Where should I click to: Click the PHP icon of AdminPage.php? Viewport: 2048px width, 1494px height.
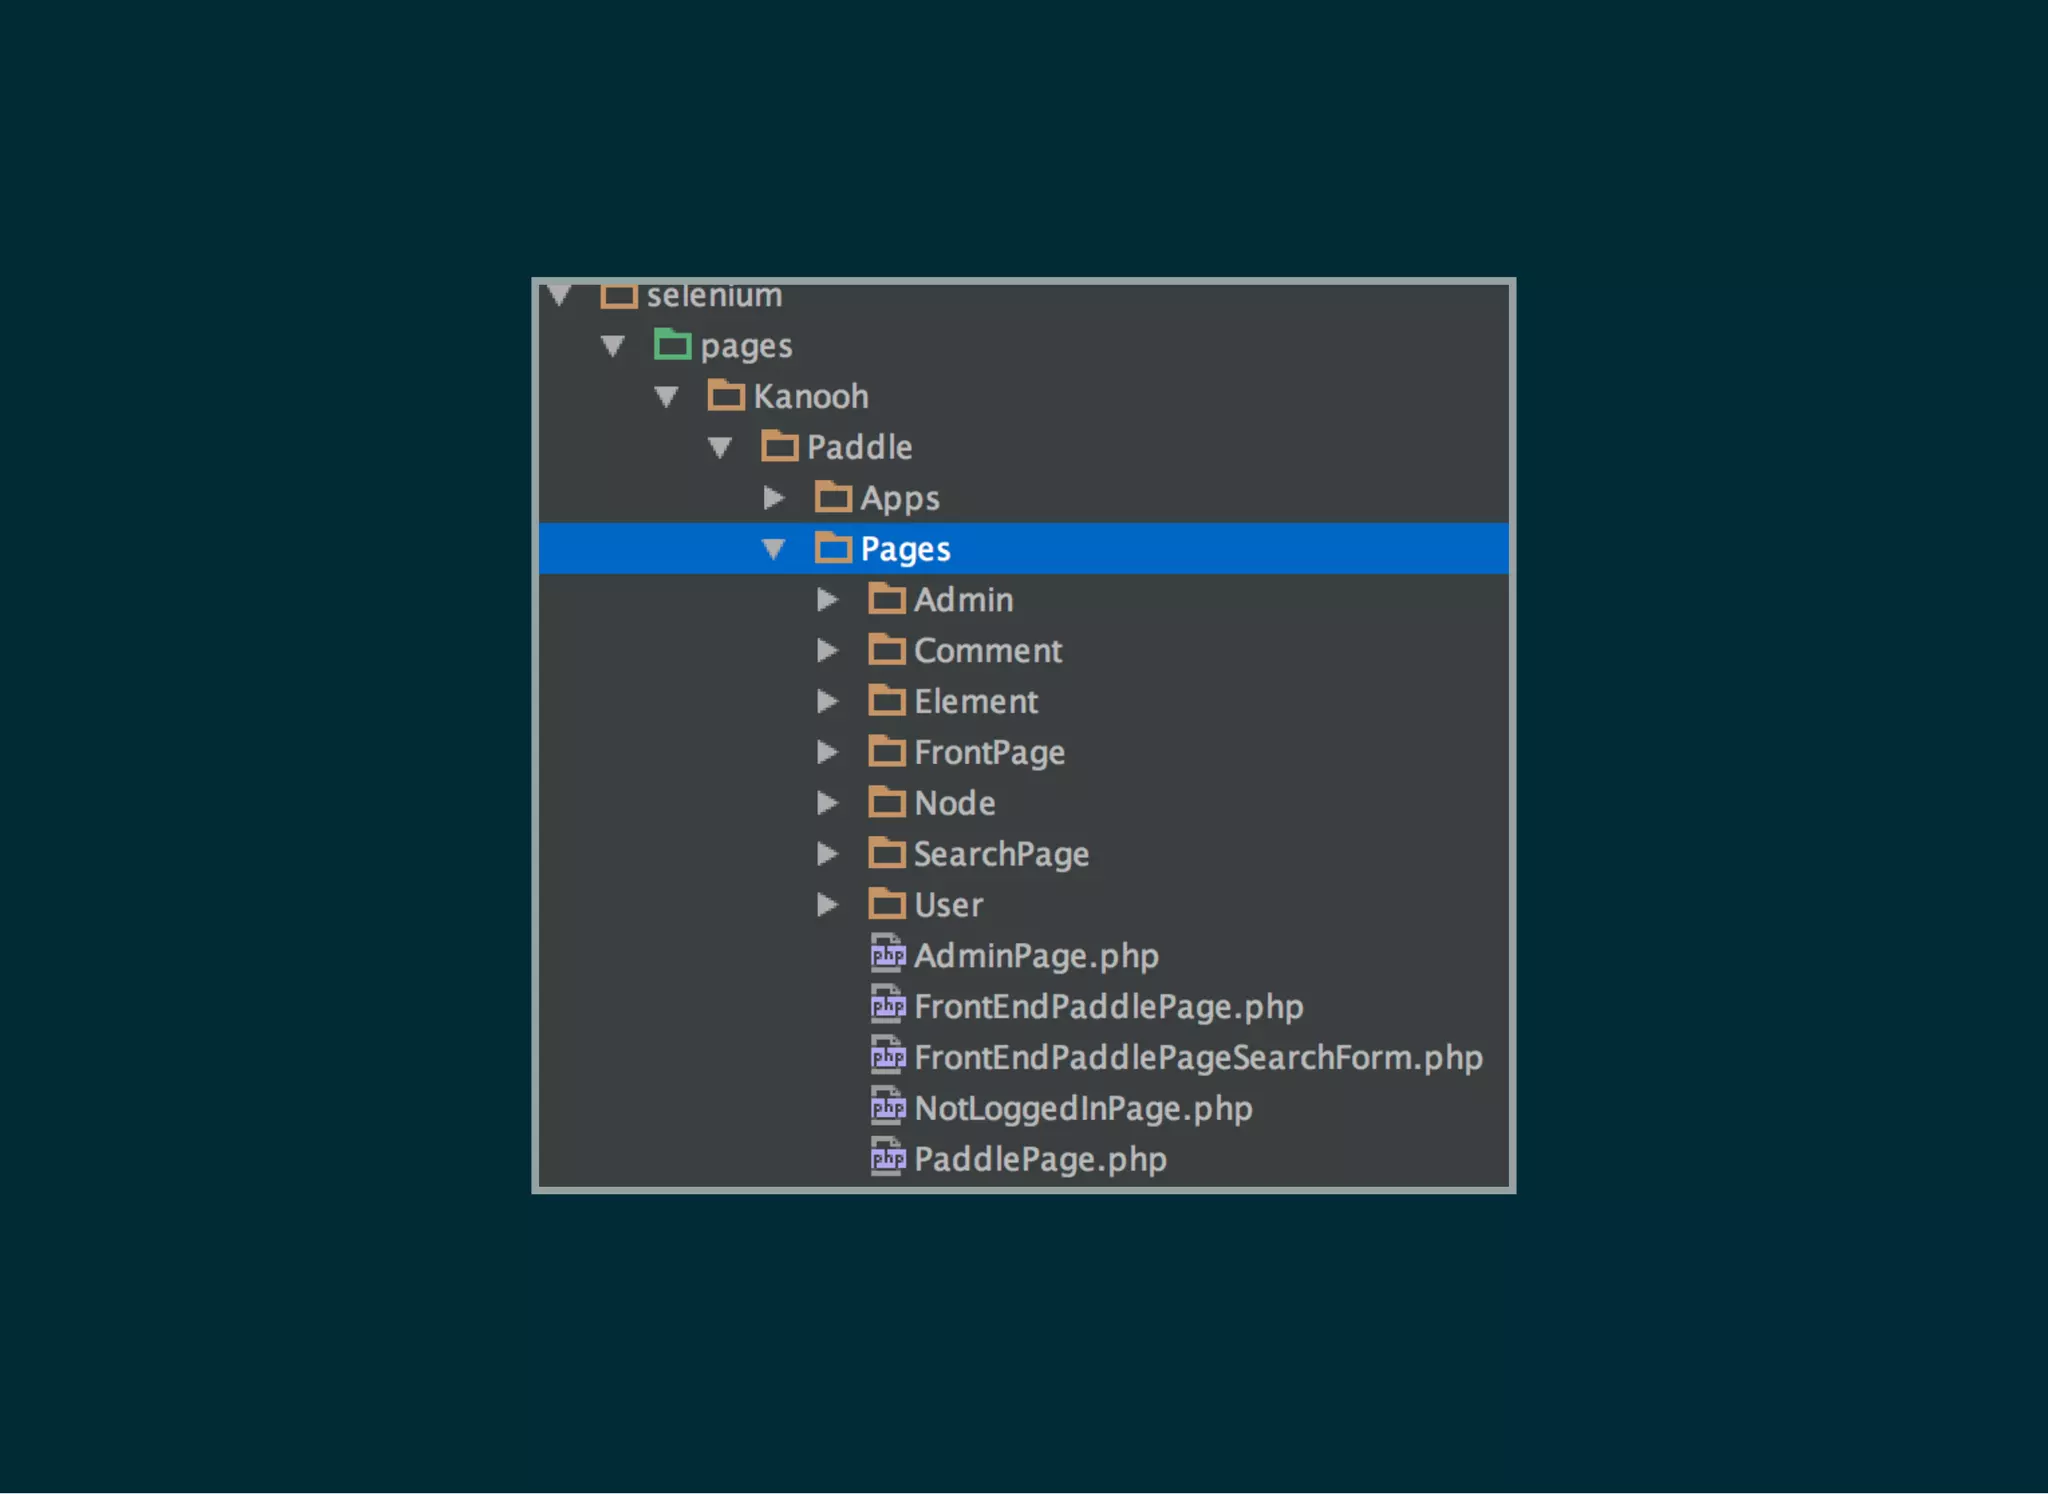point(887,955)
